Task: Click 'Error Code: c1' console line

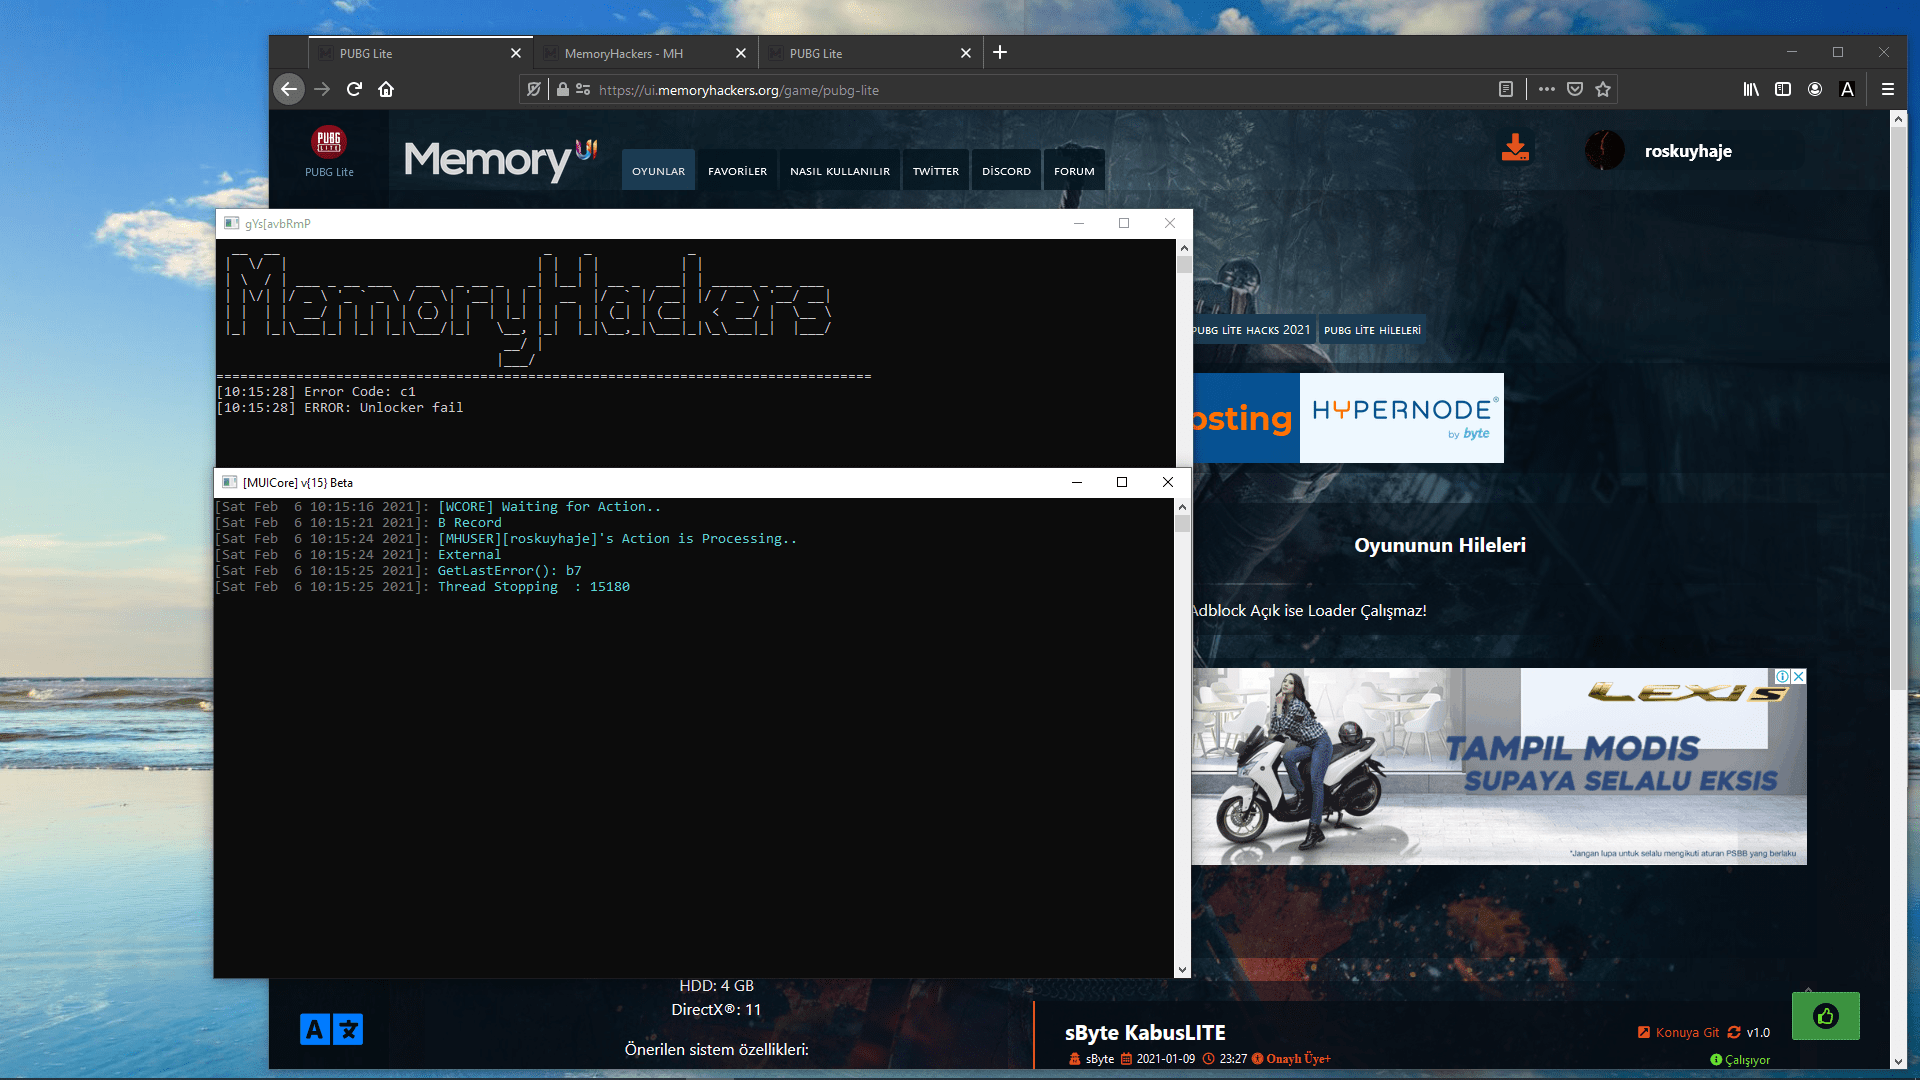Action: click(316, 392)
